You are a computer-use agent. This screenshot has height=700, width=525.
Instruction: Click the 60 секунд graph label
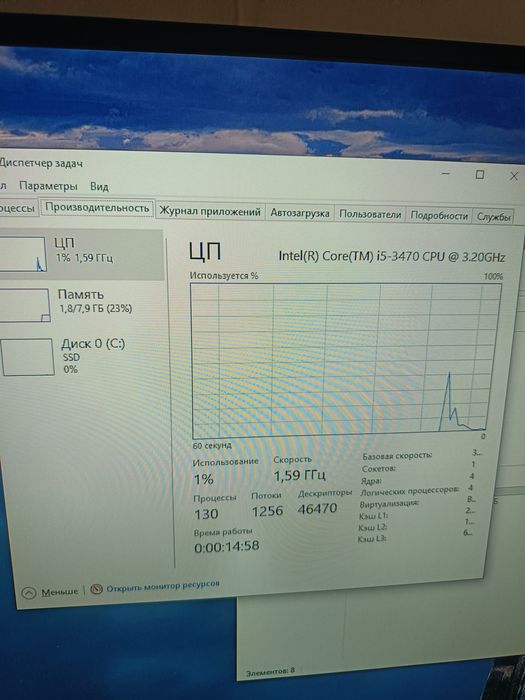coord(212,446)
